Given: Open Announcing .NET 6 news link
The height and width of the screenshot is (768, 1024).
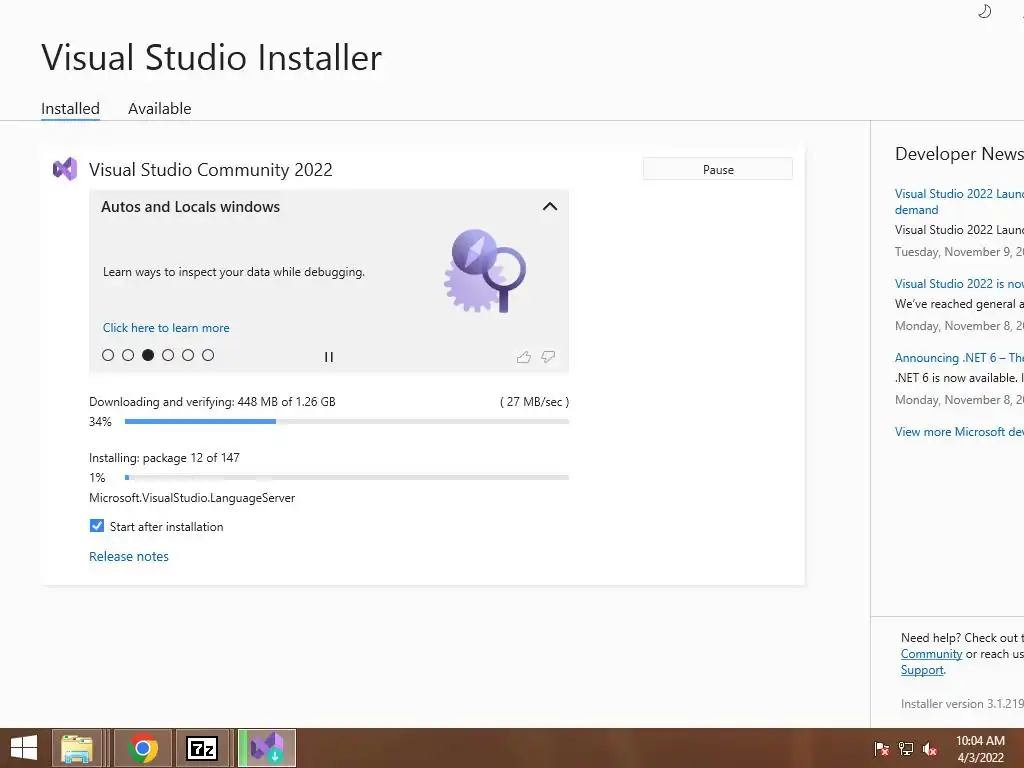Looking at the screenshot, I should (959, 357).
